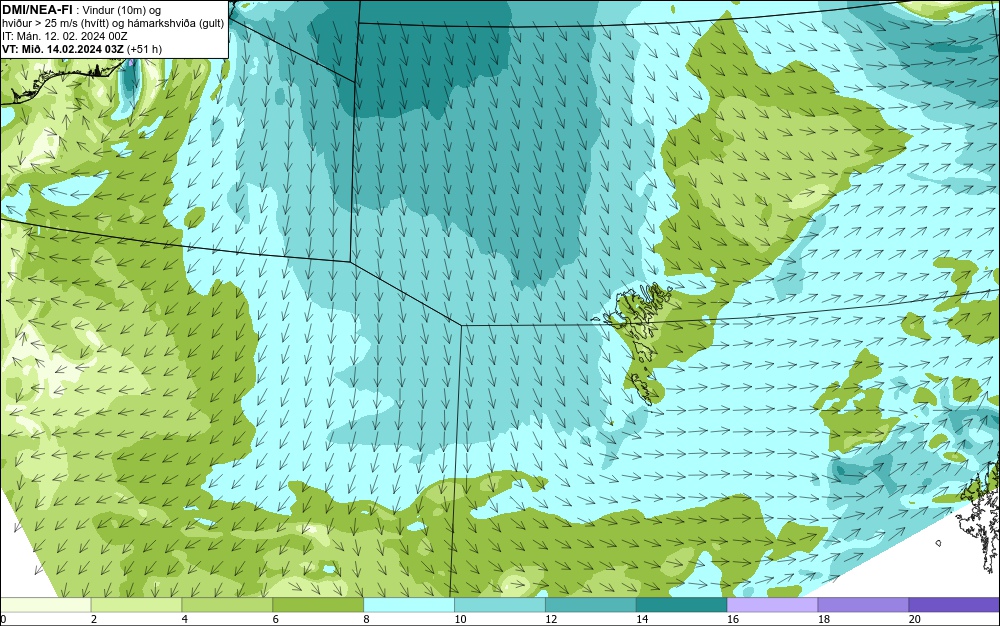
Task: Click the legend scale label 16
Action: point(733,619)
